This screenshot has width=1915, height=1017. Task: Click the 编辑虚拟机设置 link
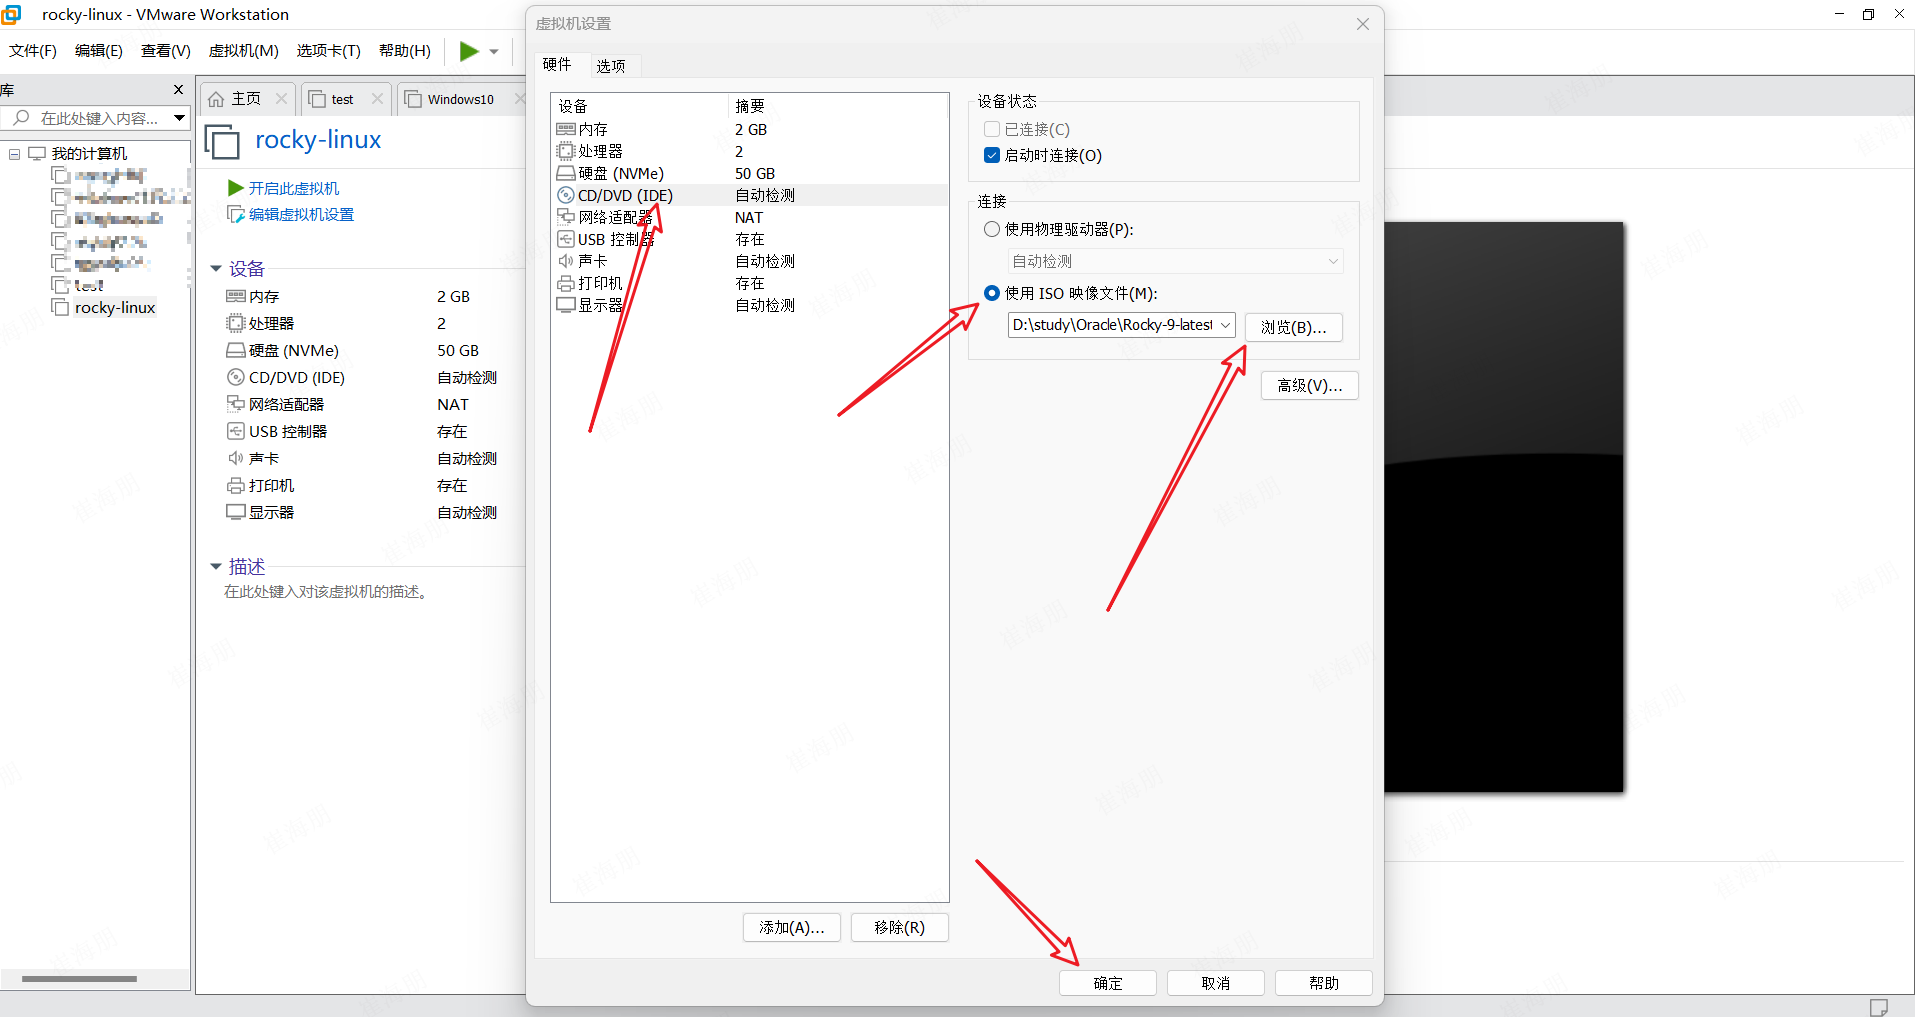[x=301, y=214]
